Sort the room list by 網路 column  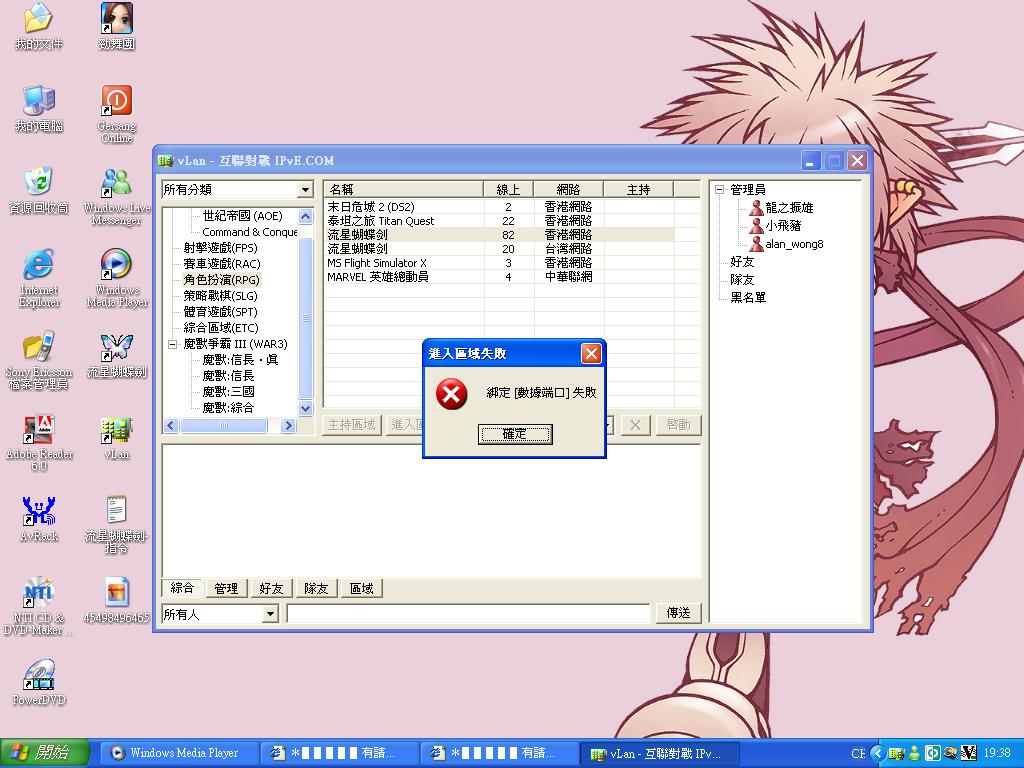point(568,189)
